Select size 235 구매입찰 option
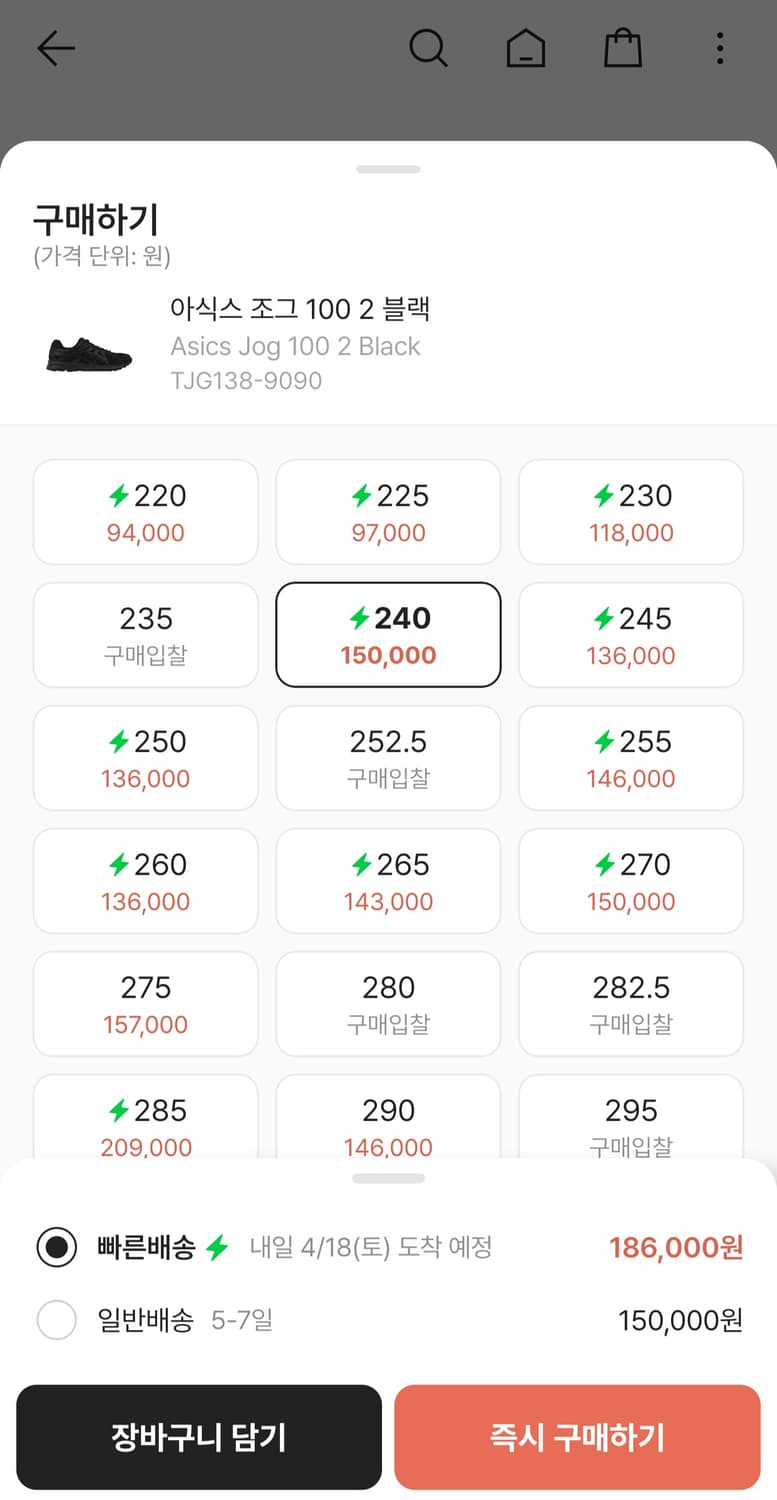Screen dimensions: 777x1500 tap(146, 635)
